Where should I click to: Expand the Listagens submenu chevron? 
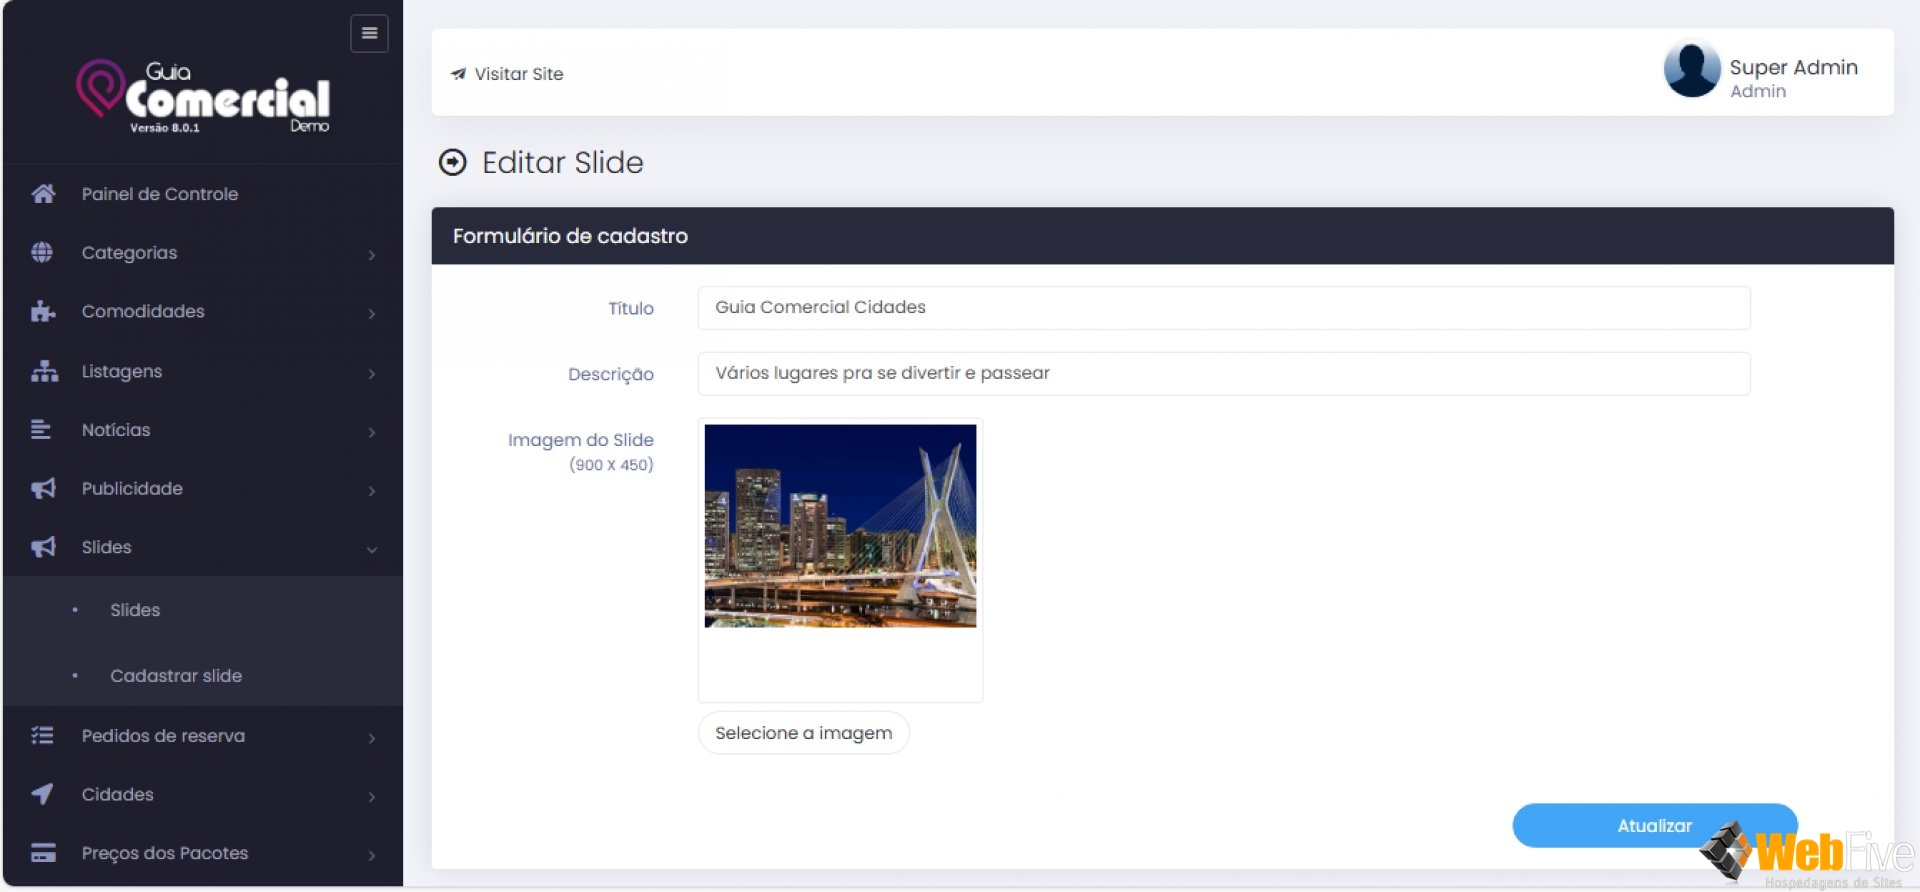pyautogui.click(x=372, y=373)
